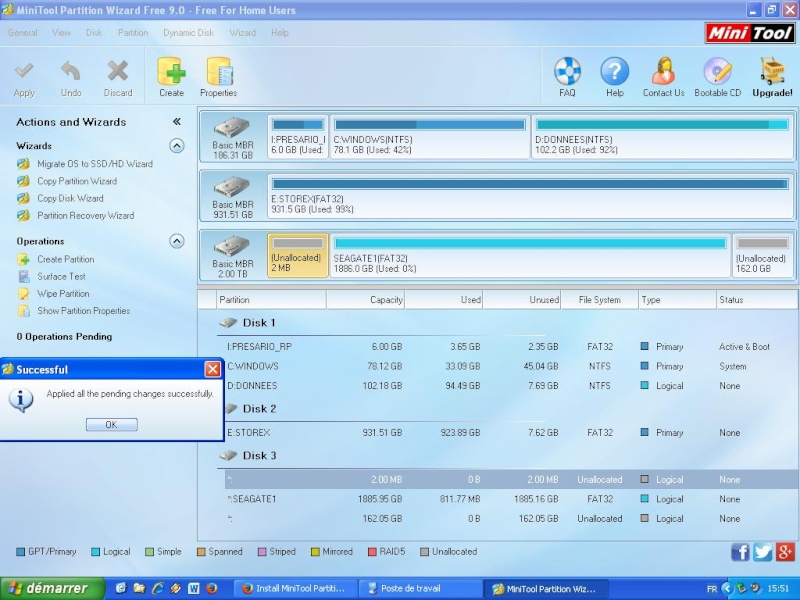Select the I:PRESARIO partition block

298,137
